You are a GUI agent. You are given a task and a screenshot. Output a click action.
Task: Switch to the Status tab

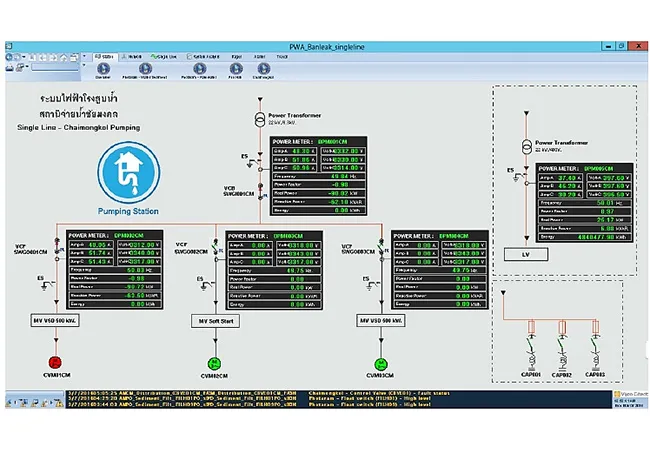(104, 56)
